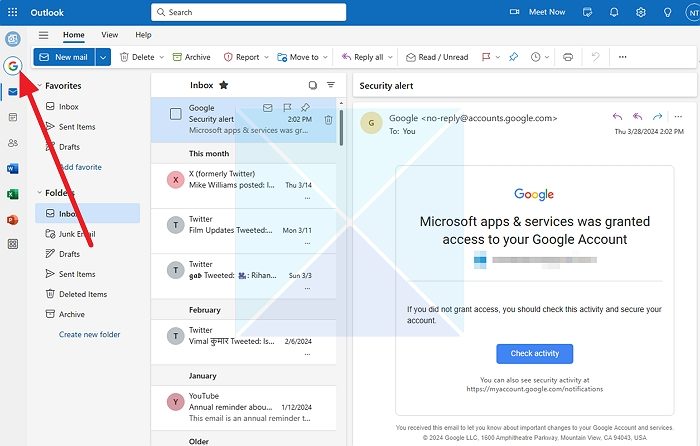The width and height of the screenshot is (700, 446).
Task: Open the Mail icon in left rail
Action: pyautogui.click(x=12, y=92)
